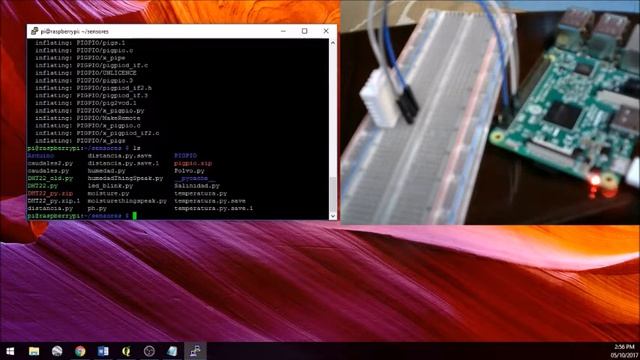Click the PuTTY title bar system icon
640x360 pixels.
pos(34,31)
